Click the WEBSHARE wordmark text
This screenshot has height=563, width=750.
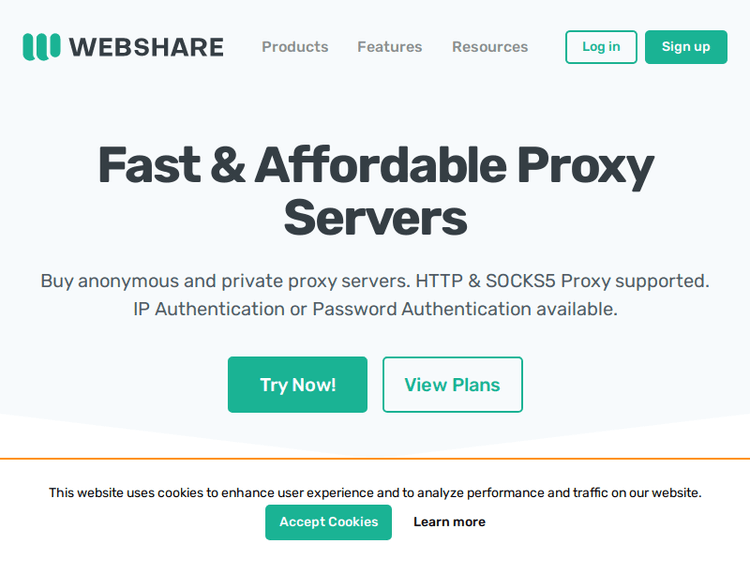[x=146, y=47]
